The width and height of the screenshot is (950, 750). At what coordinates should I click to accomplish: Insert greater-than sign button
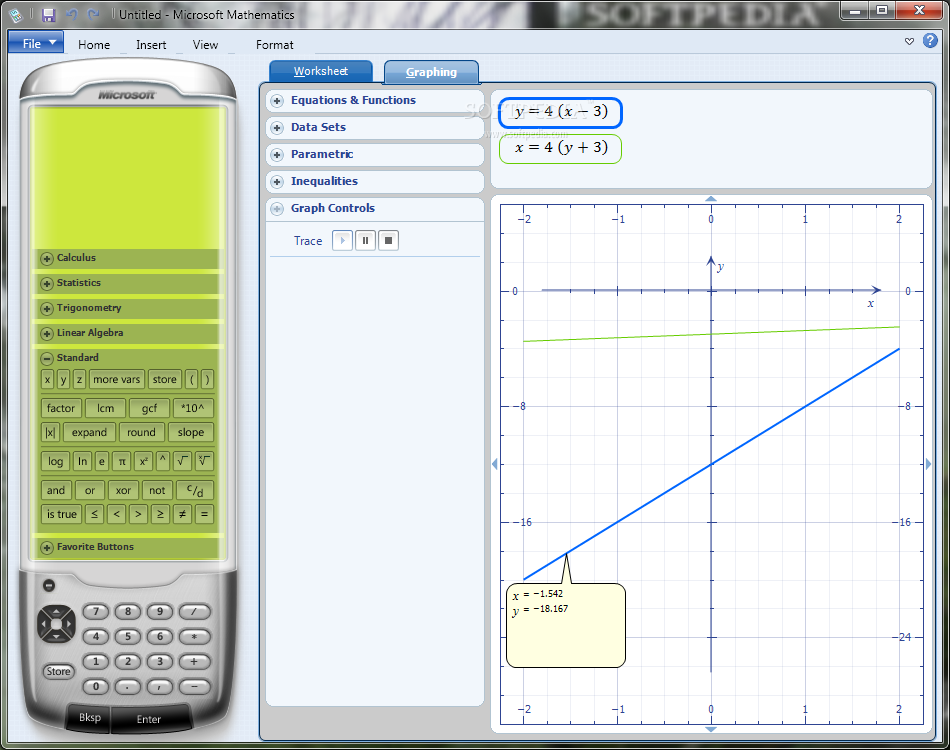(138, 514)
